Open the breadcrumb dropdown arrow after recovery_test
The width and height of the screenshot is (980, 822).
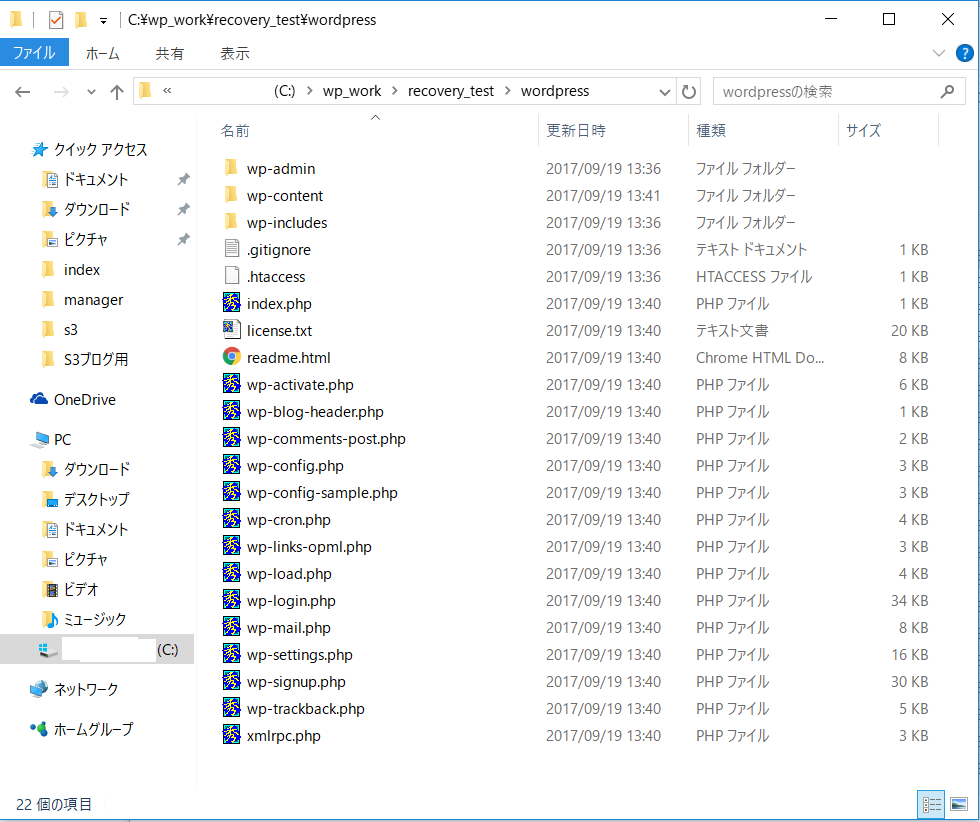coord(508,91)
